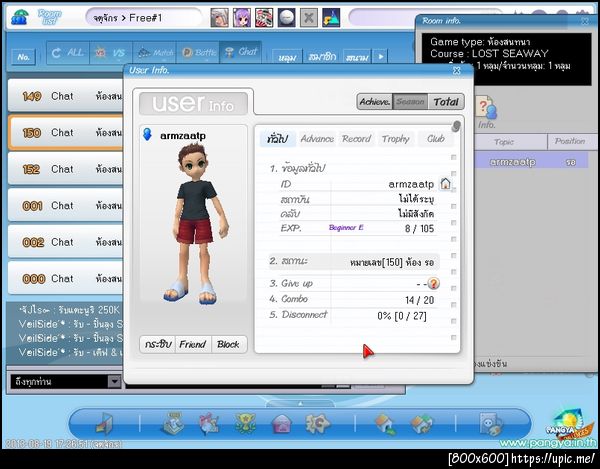Open the puzzle piece icon in bottom bar
600x469 pixels.
point(317,423)
